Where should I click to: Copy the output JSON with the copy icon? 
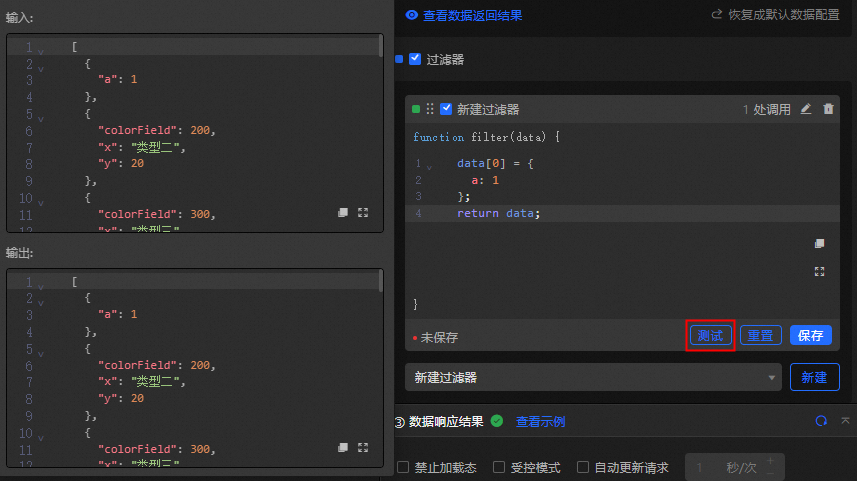343,448
